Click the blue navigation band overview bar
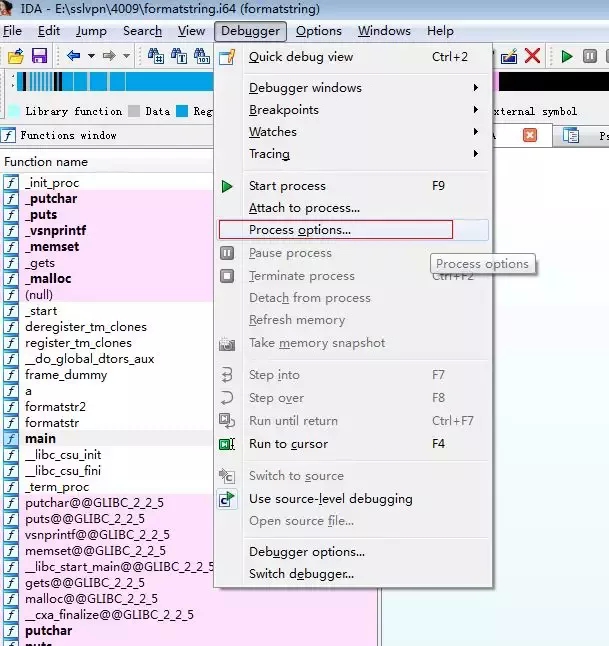 (115, 81)
